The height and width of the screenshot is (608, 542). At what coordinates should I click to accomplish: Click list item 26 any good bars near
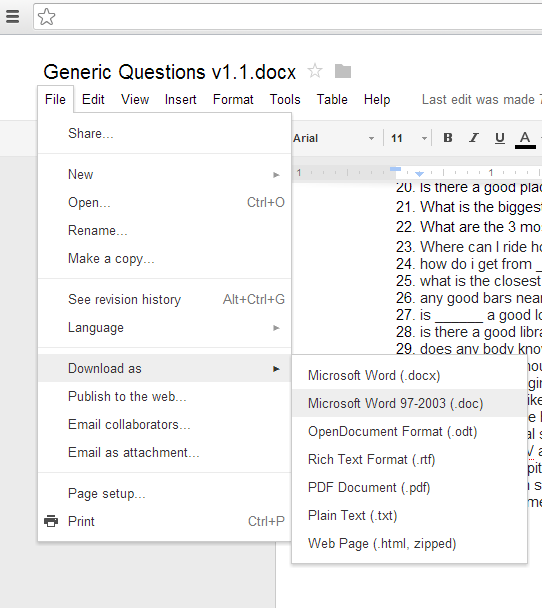pyautogui.click(x=469, y=298)
